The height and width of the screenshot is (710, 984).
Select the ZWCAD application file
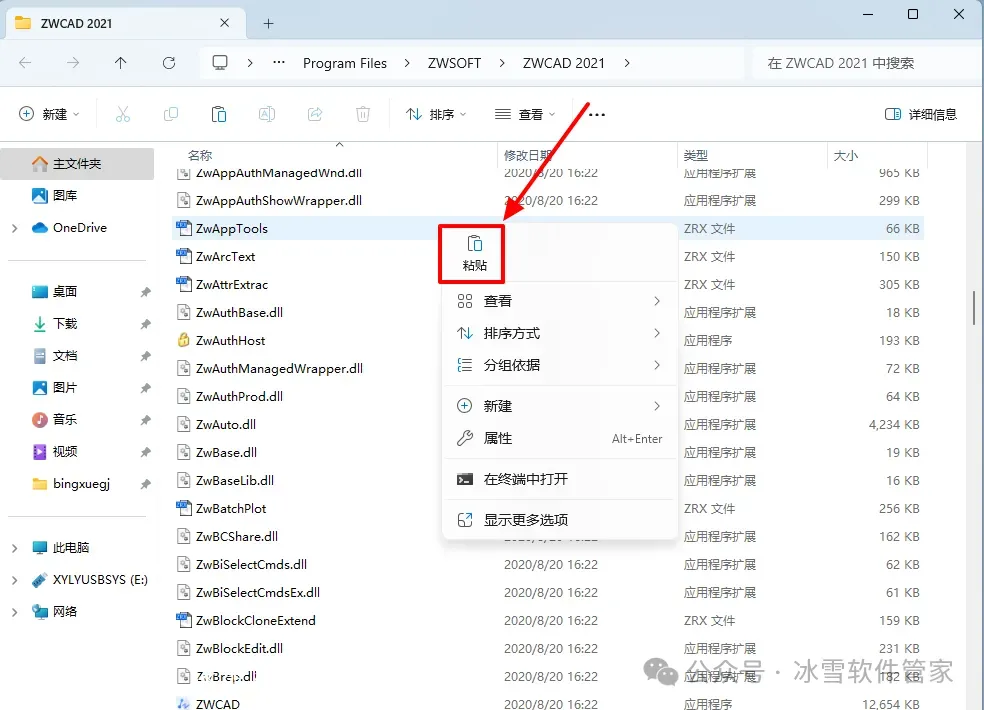tap(218, 704)
